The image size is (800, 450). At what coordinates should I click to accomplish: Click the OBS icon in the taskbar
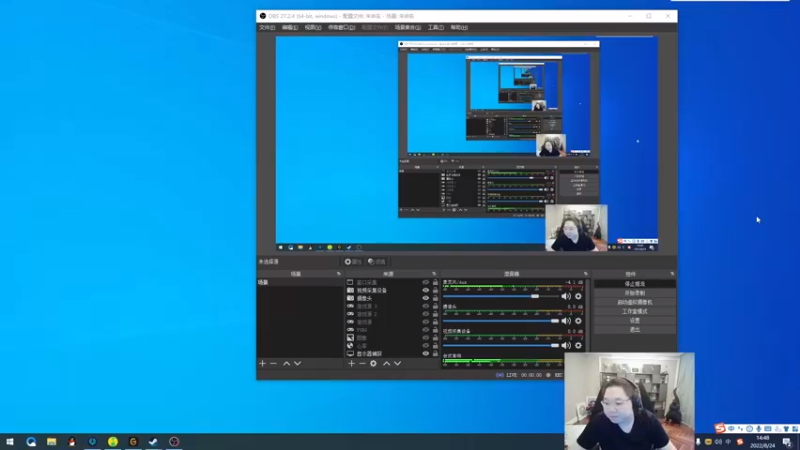[x=174, y=442]
